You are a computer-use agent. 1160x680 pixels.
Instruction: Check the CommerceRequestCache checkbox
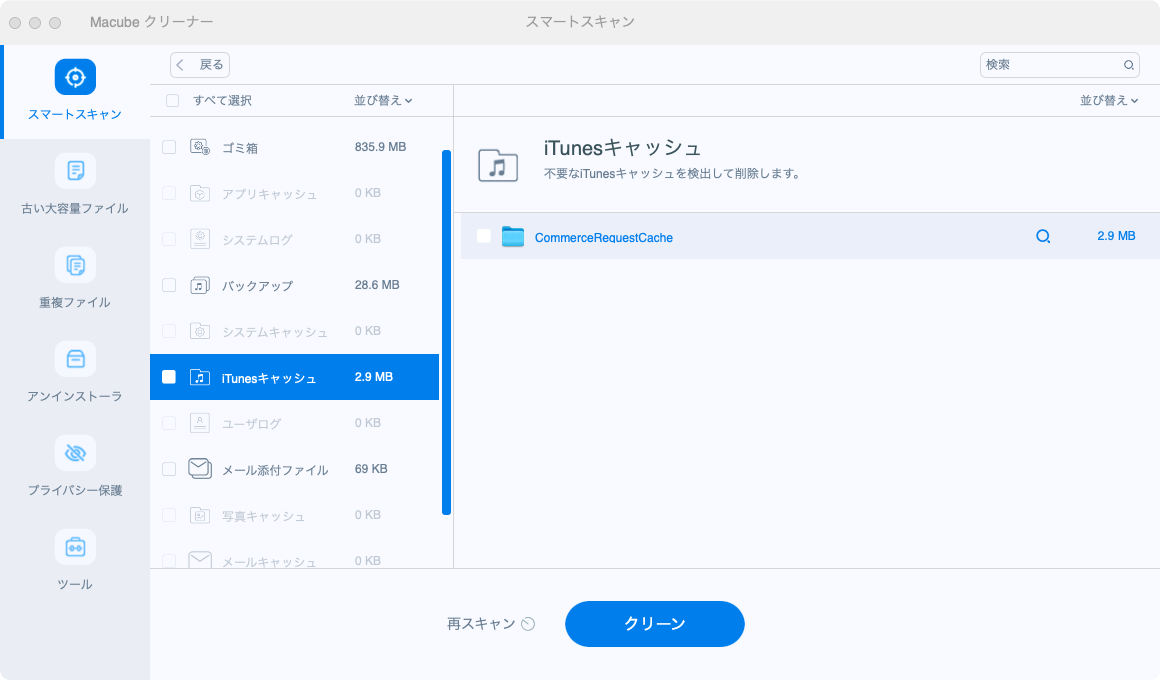click(484, 236)
